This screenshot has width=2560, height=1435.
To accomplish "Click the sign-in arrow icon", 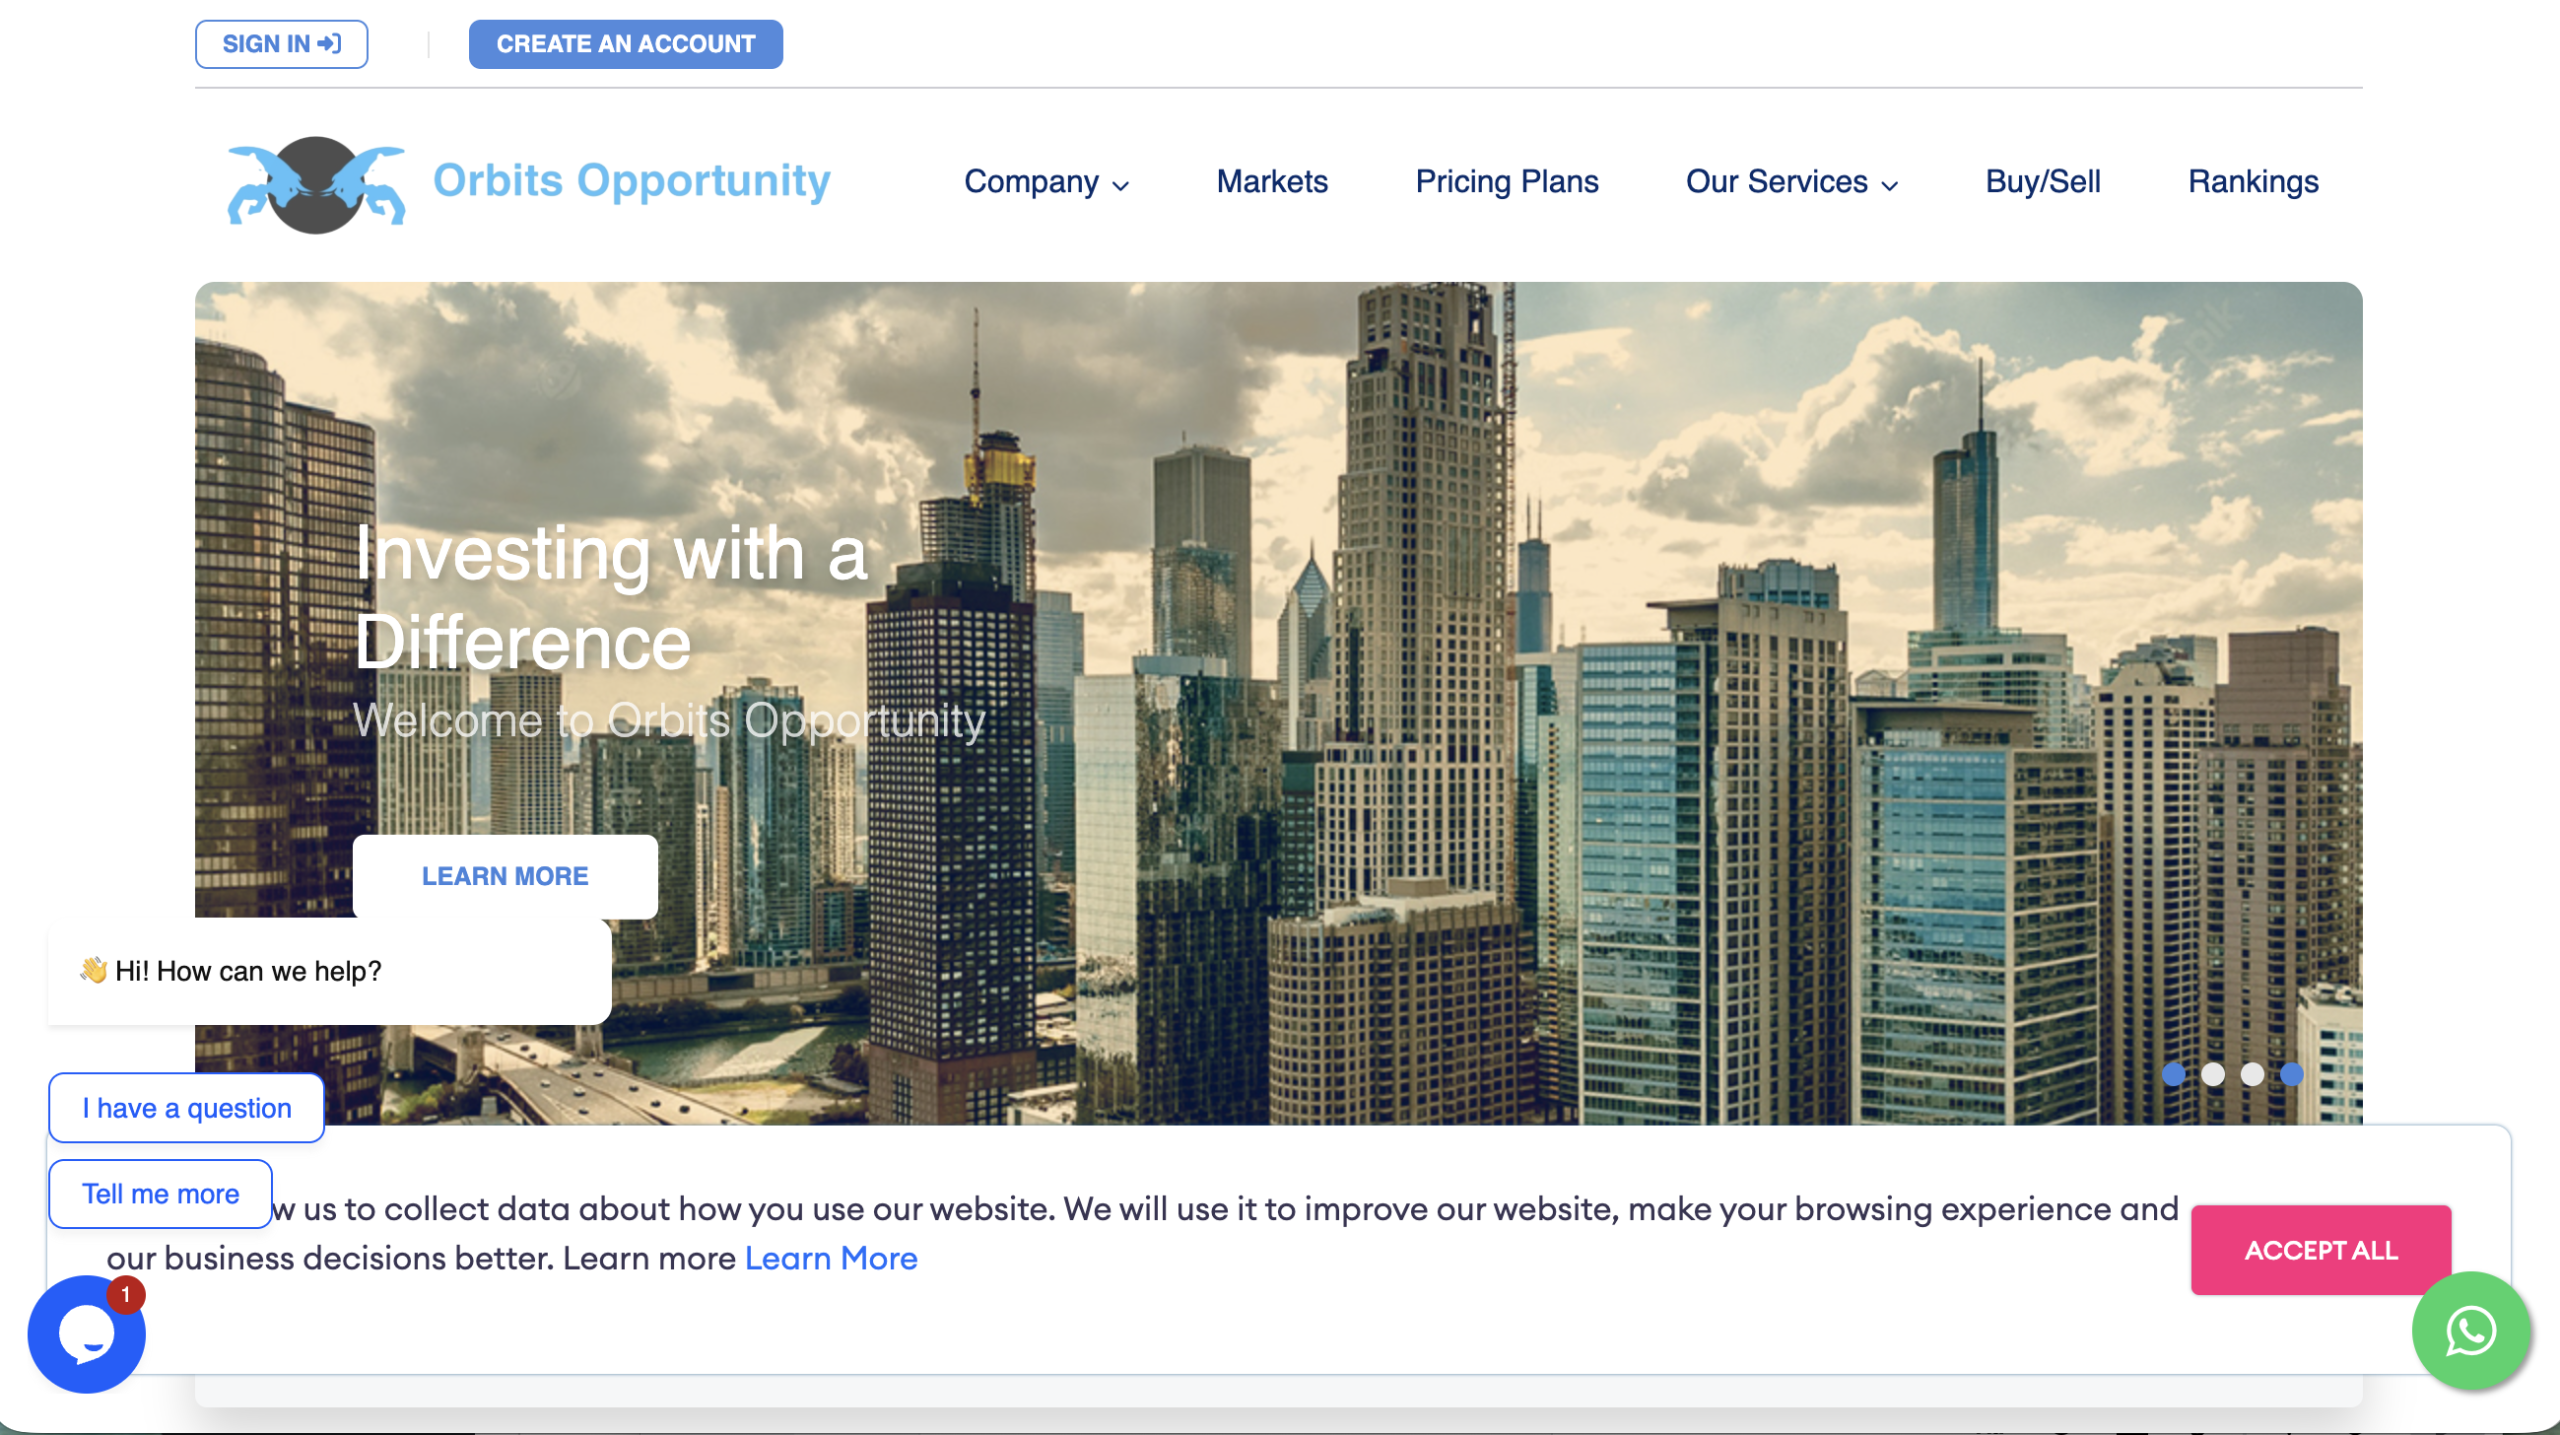I will click(x=330, y=44).
